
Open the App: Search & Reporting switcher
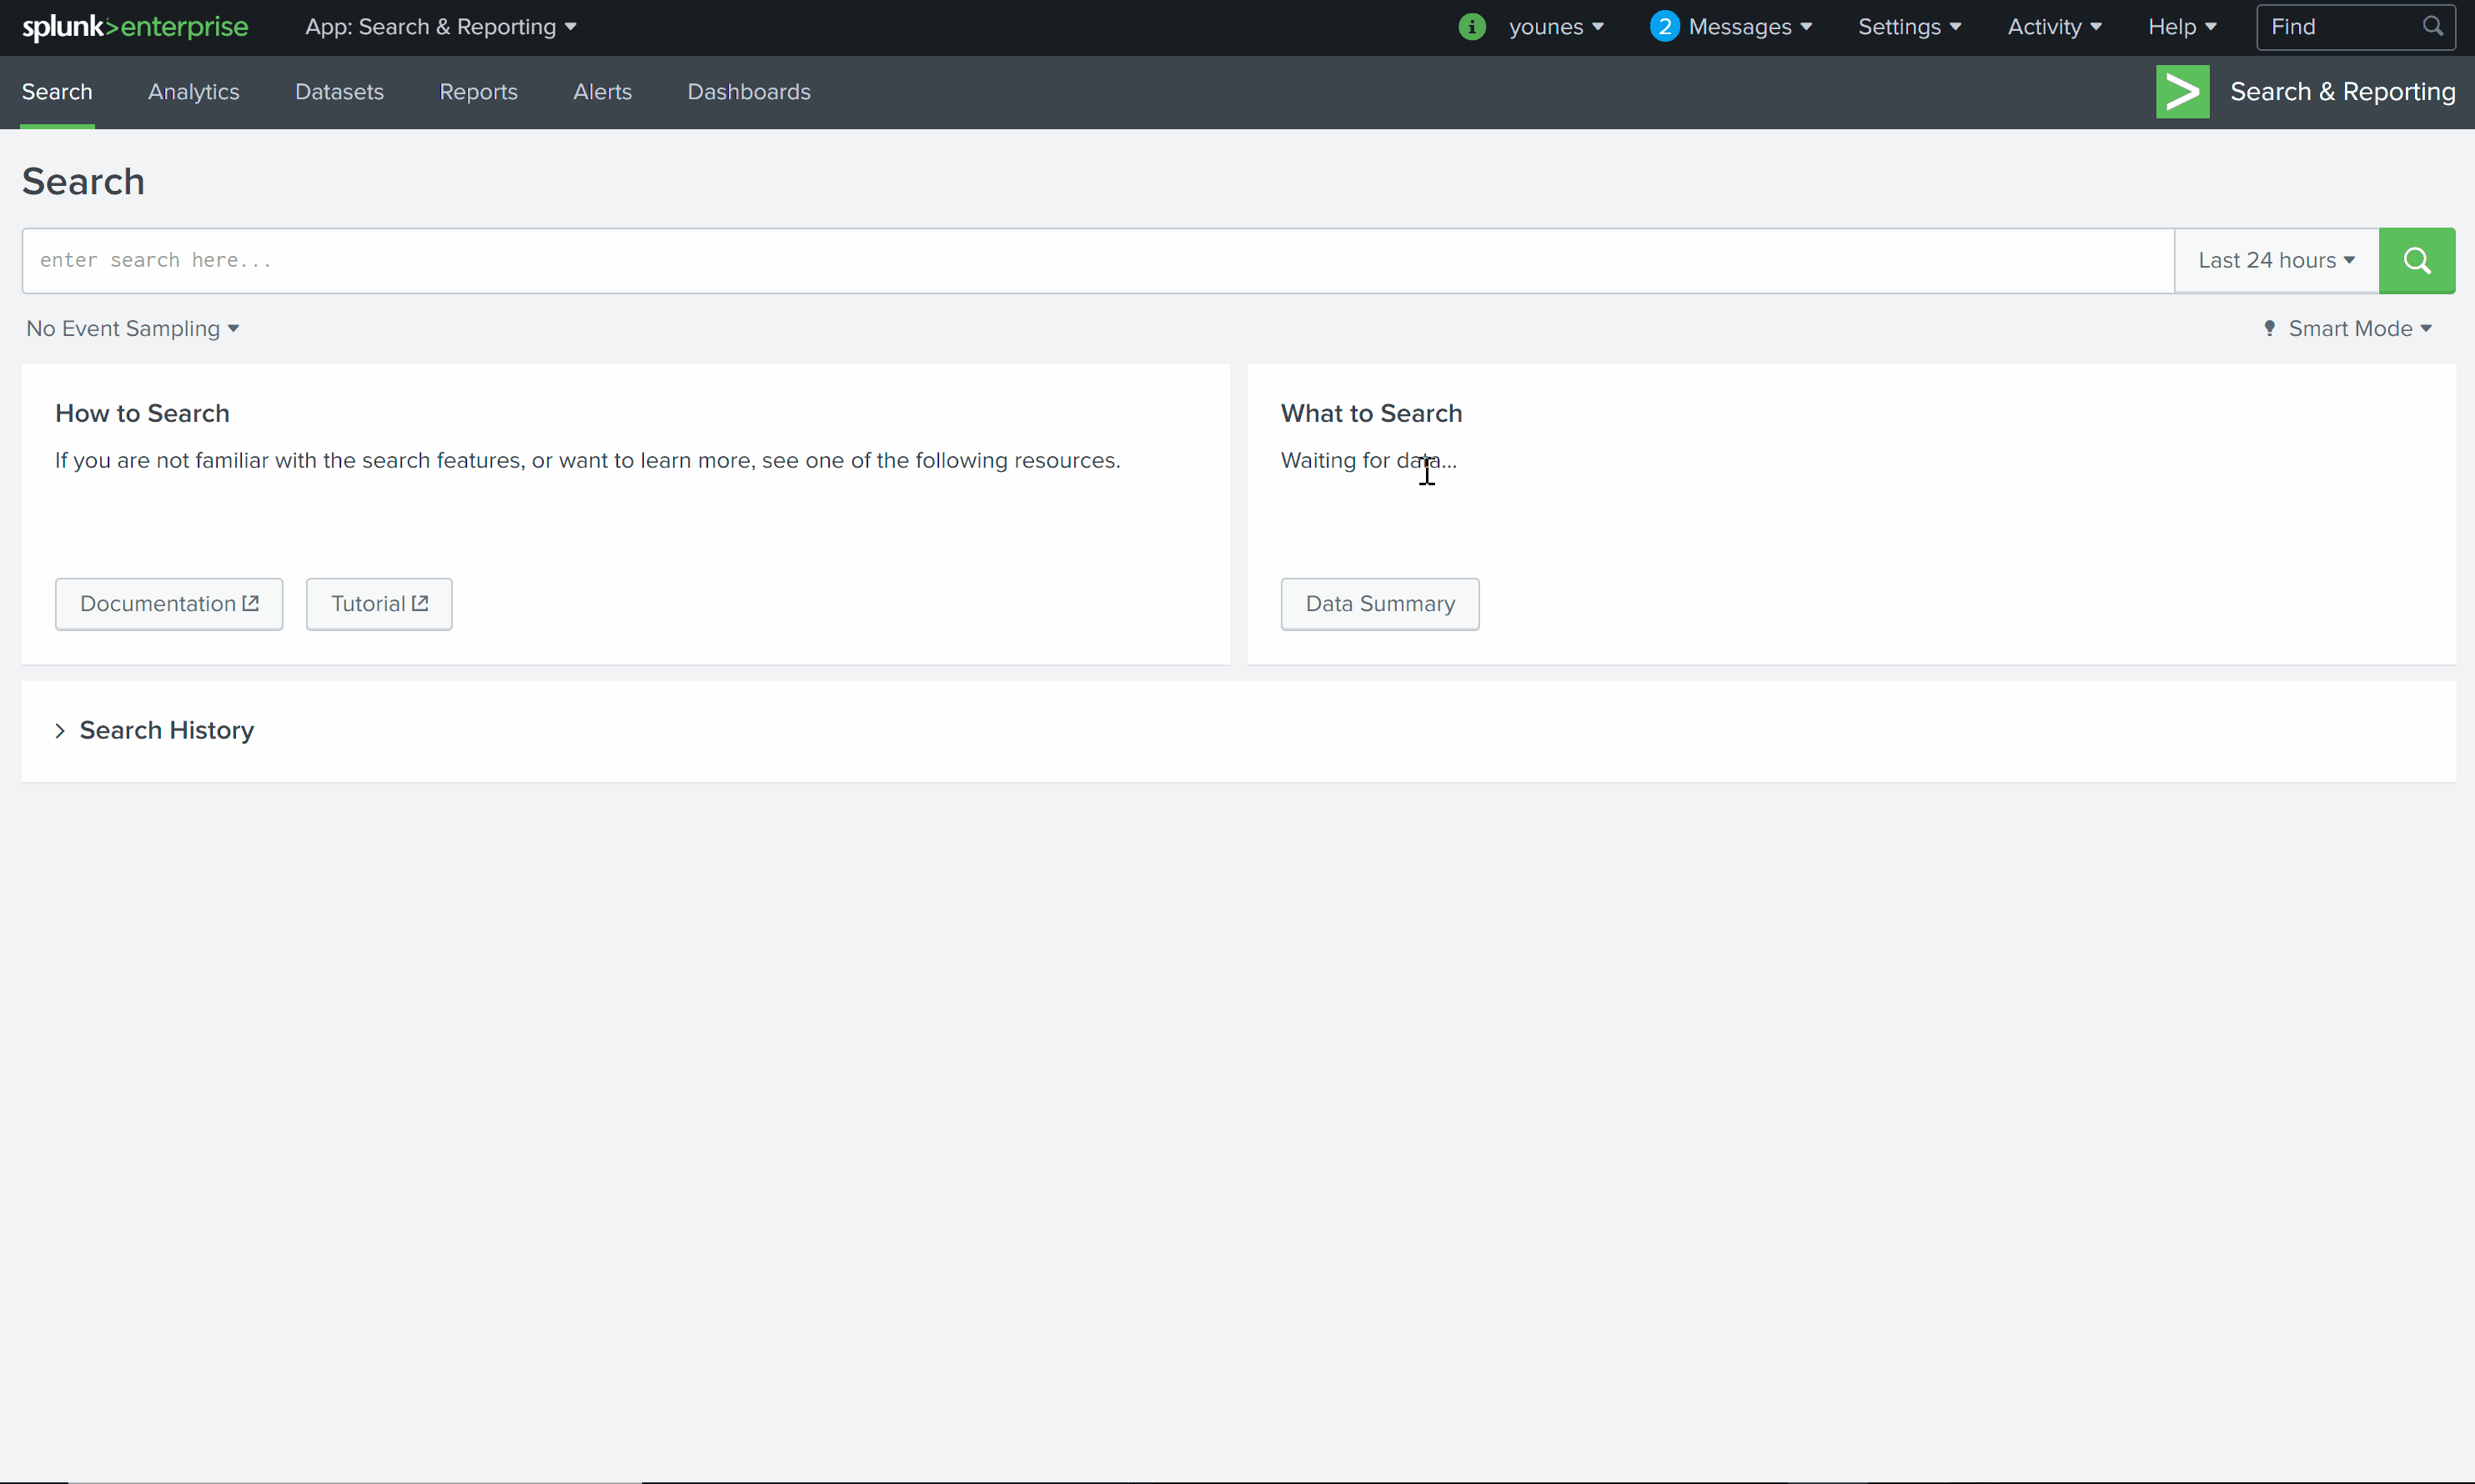pos(441,27)
